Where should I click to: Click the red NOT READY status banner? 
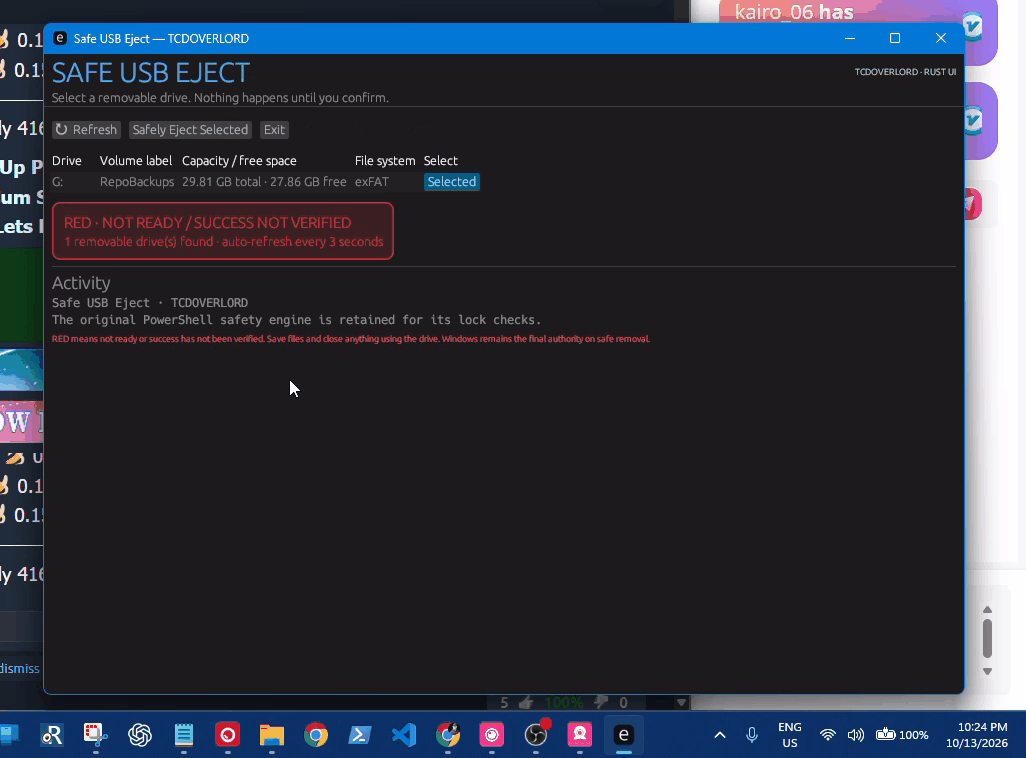pos(223,231)
